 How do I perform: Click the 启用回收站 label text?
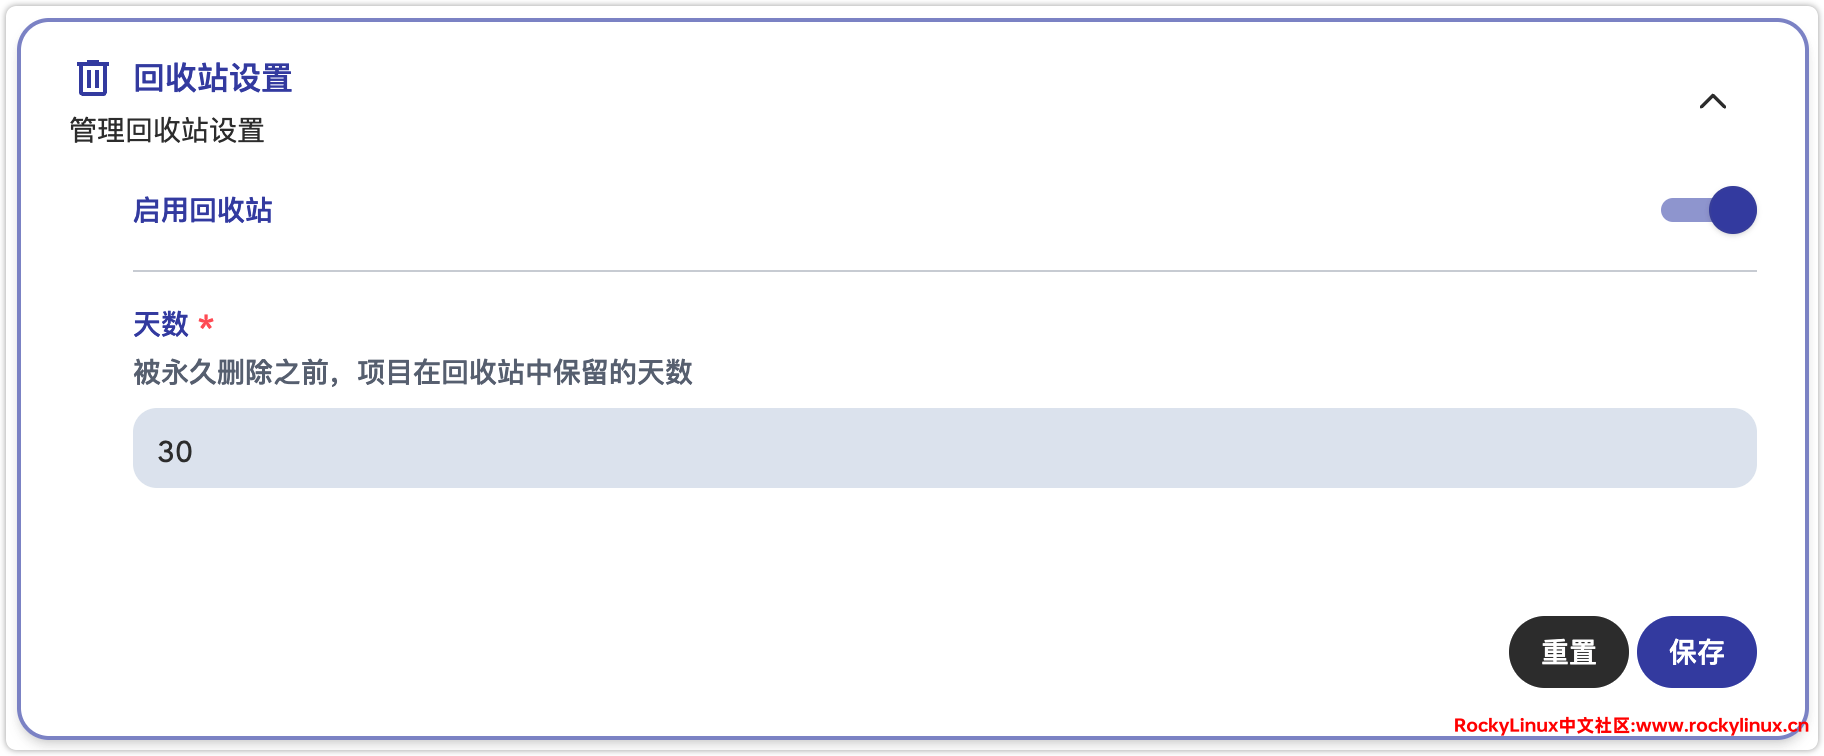[x=203, y=210]
